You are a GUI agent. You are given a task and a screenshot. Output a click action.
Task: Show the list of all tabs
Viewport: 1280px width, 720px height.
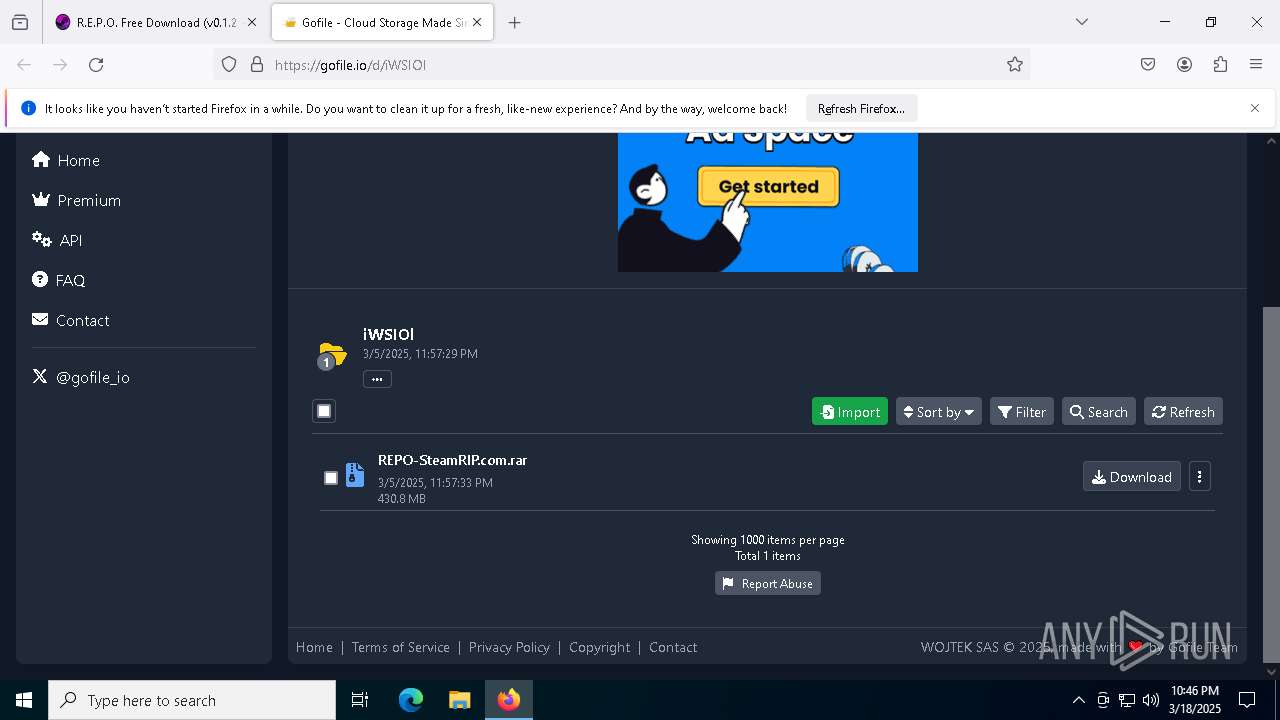[1082, 22]
